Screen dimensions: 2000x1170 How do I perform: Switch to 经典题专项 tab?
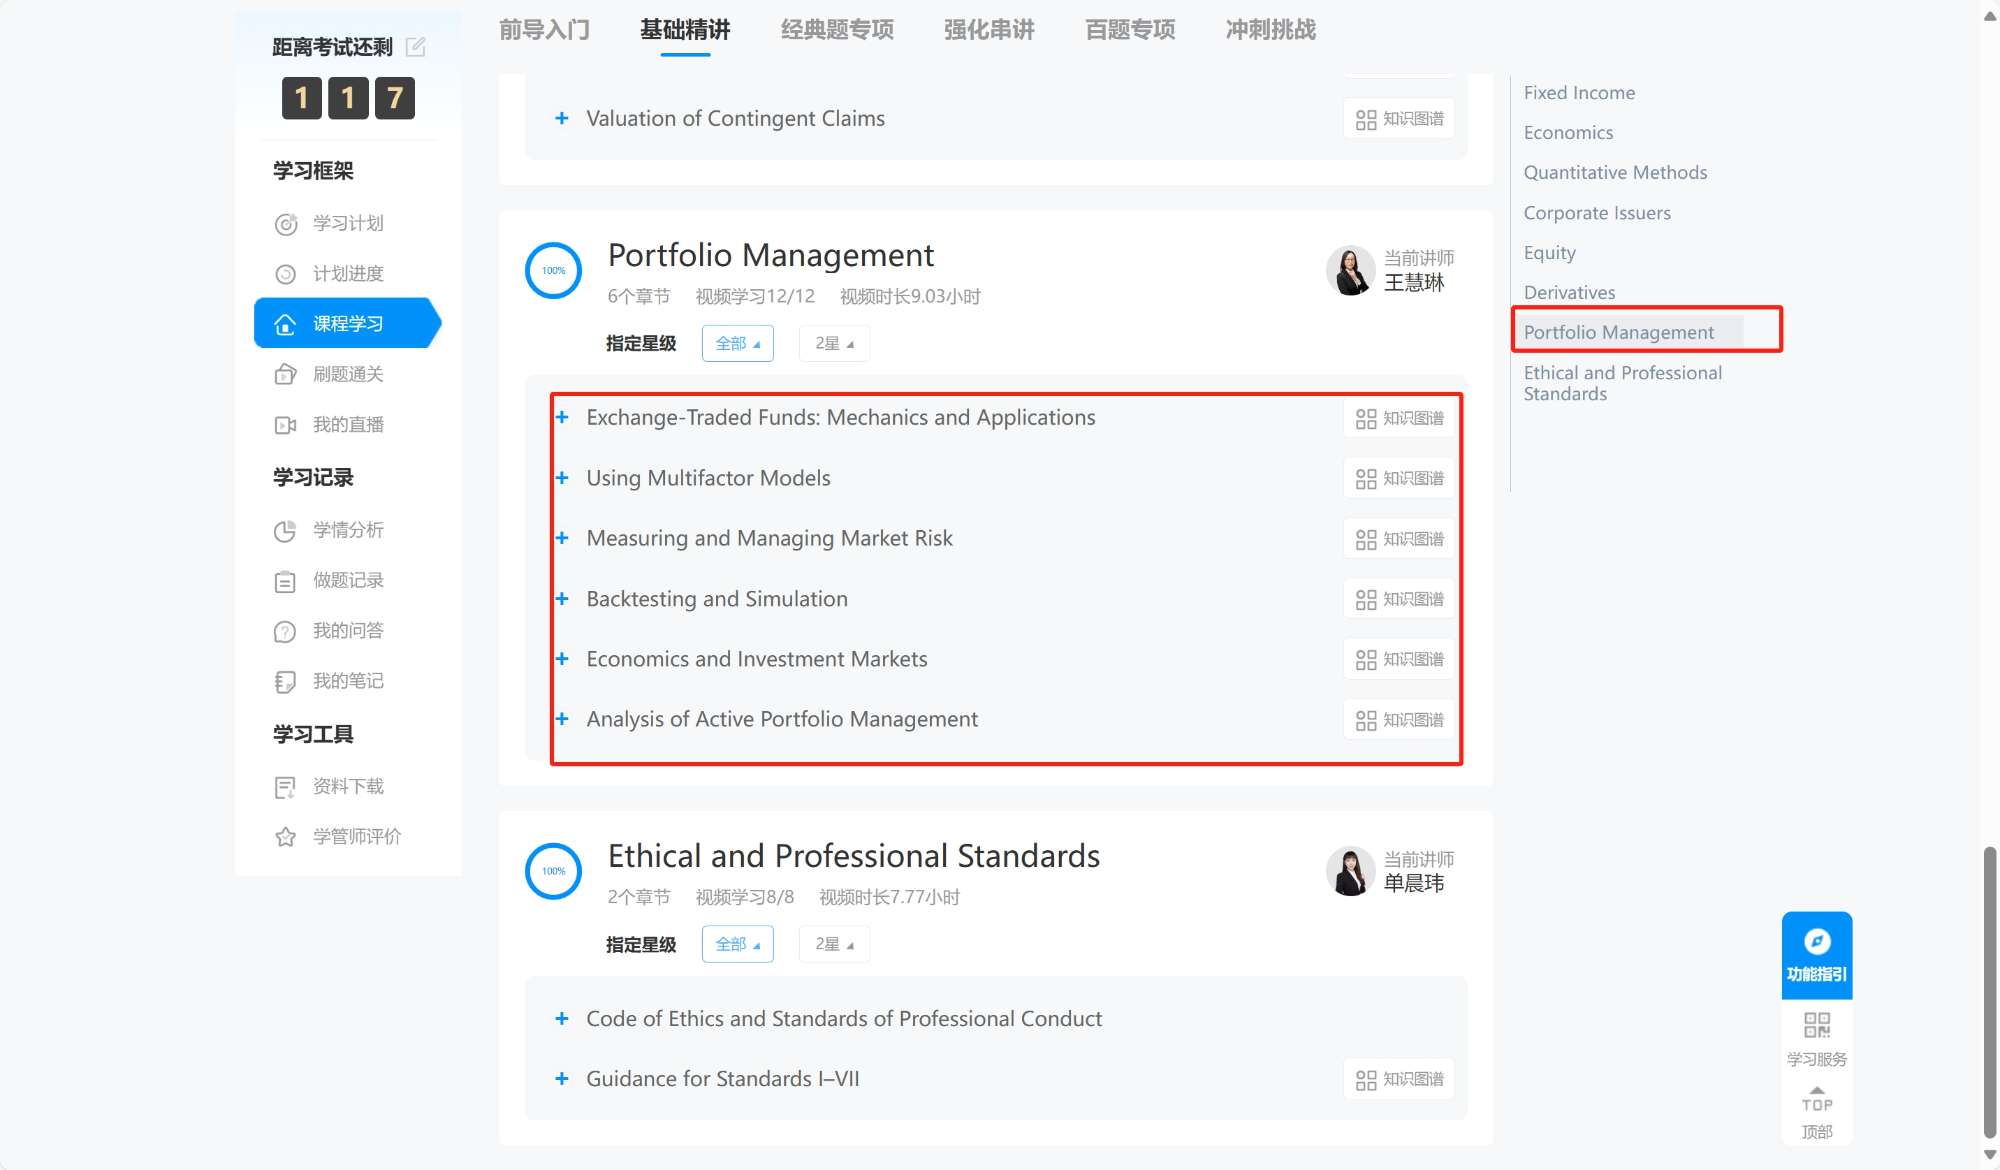pyautogui.click(x=837, y=30)
